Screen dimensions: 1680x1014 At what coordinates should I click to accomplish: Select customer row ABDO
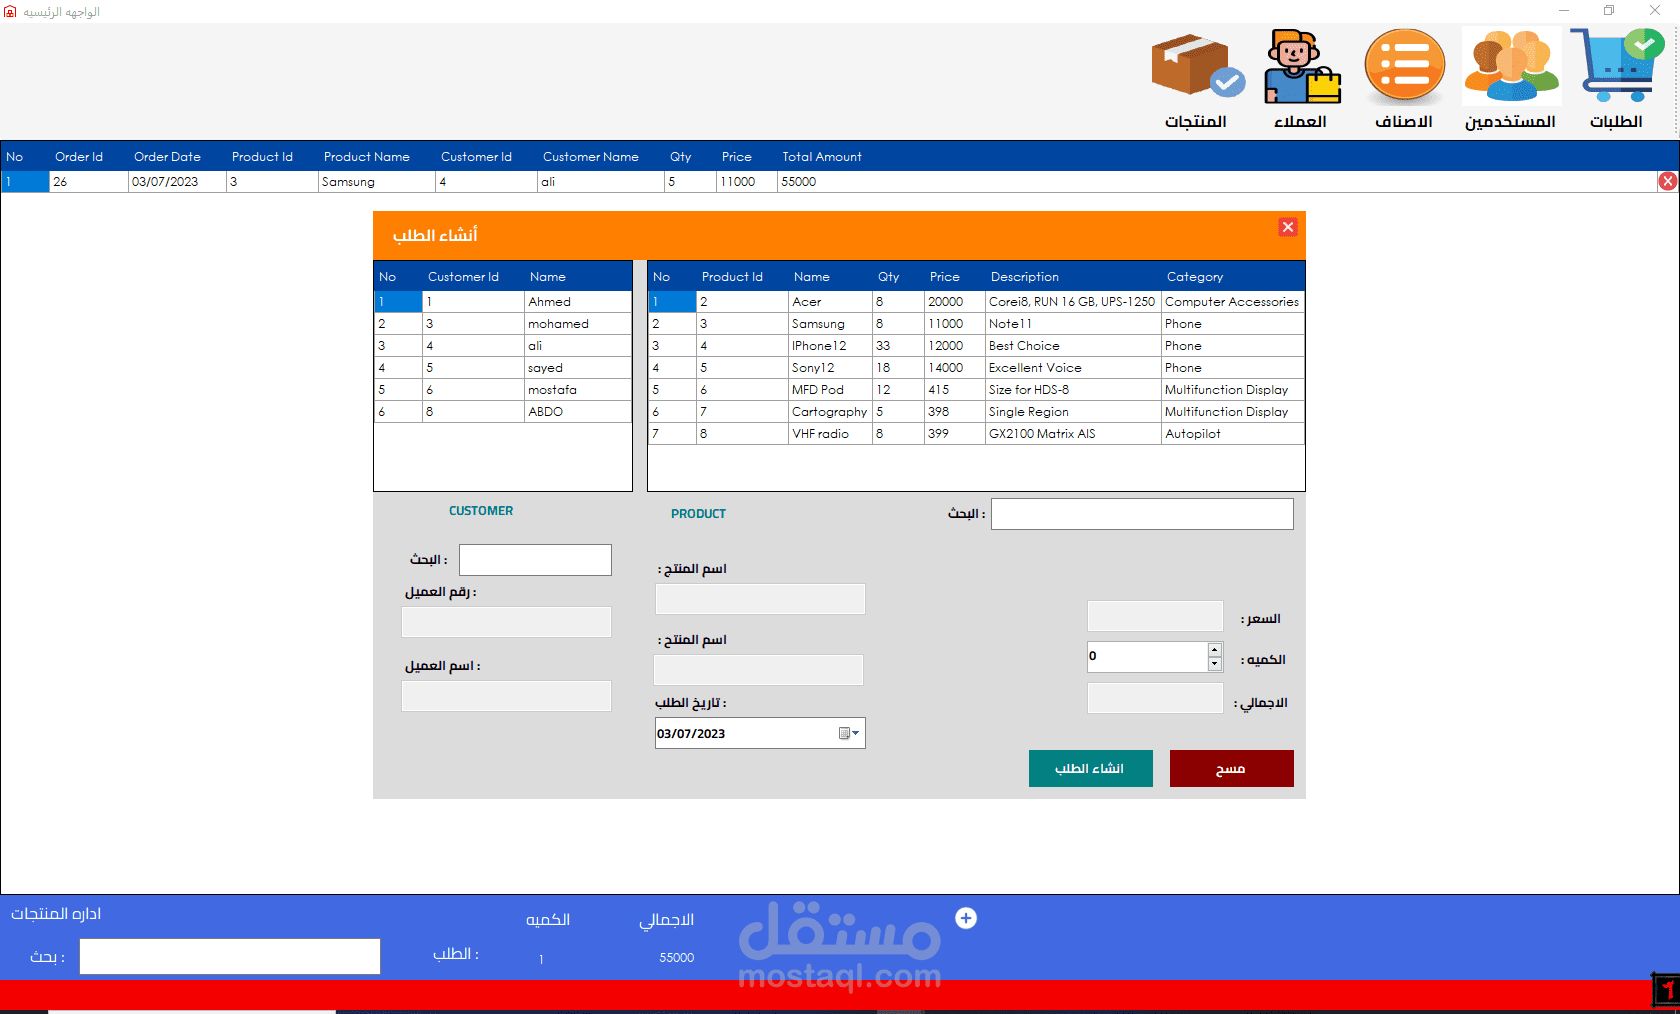503,412
